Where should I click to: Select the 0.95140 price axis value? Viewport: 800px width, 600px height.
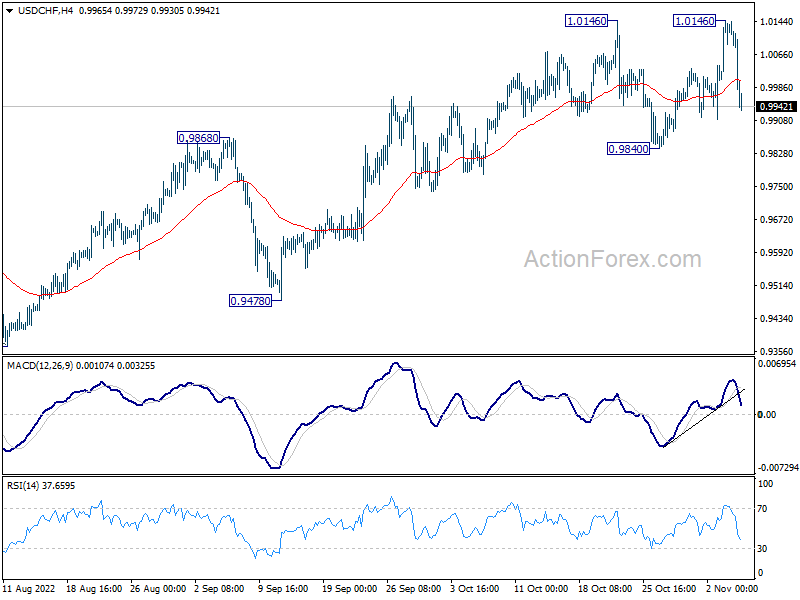pyautogui.click(x=777, y=286)
